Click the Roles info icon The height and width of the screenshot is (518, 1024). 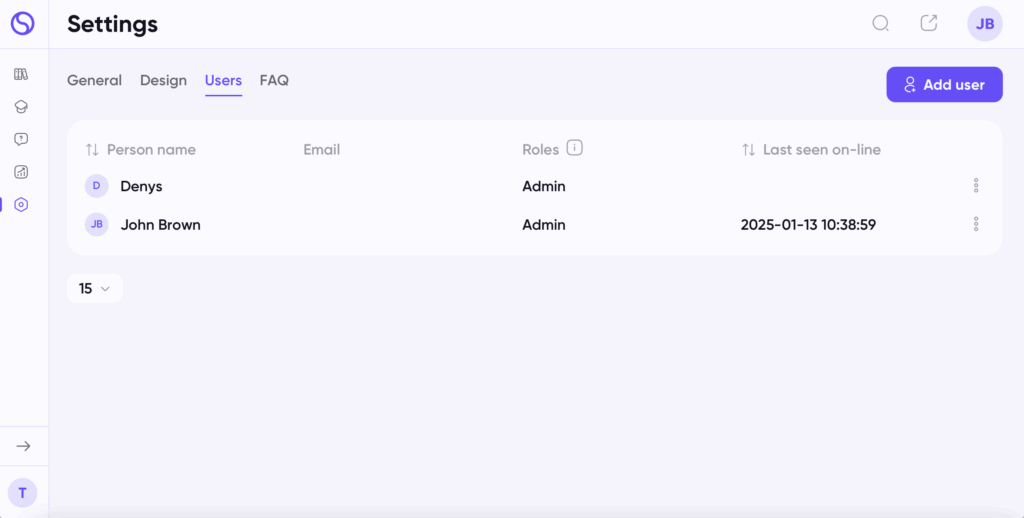(574, 148)
